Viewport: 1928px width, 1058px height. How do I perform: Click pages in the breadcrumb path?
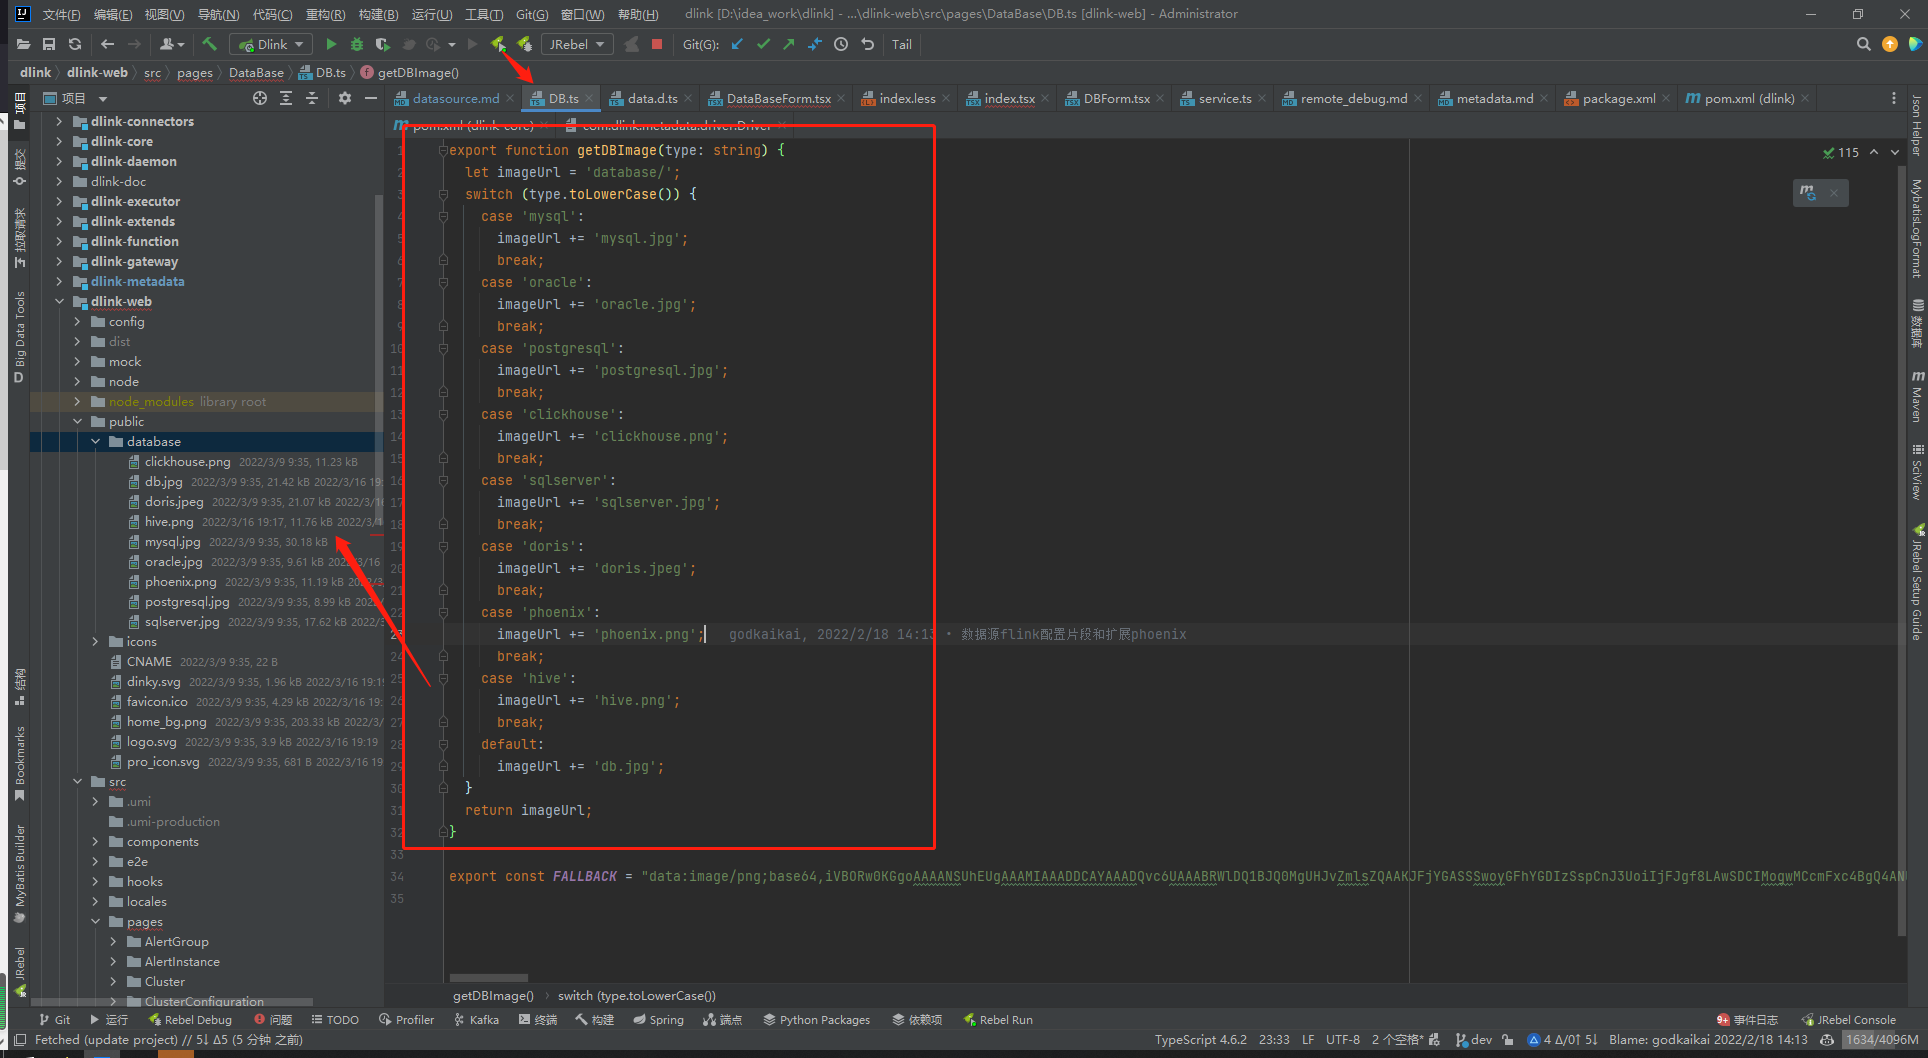coord(194,72)
